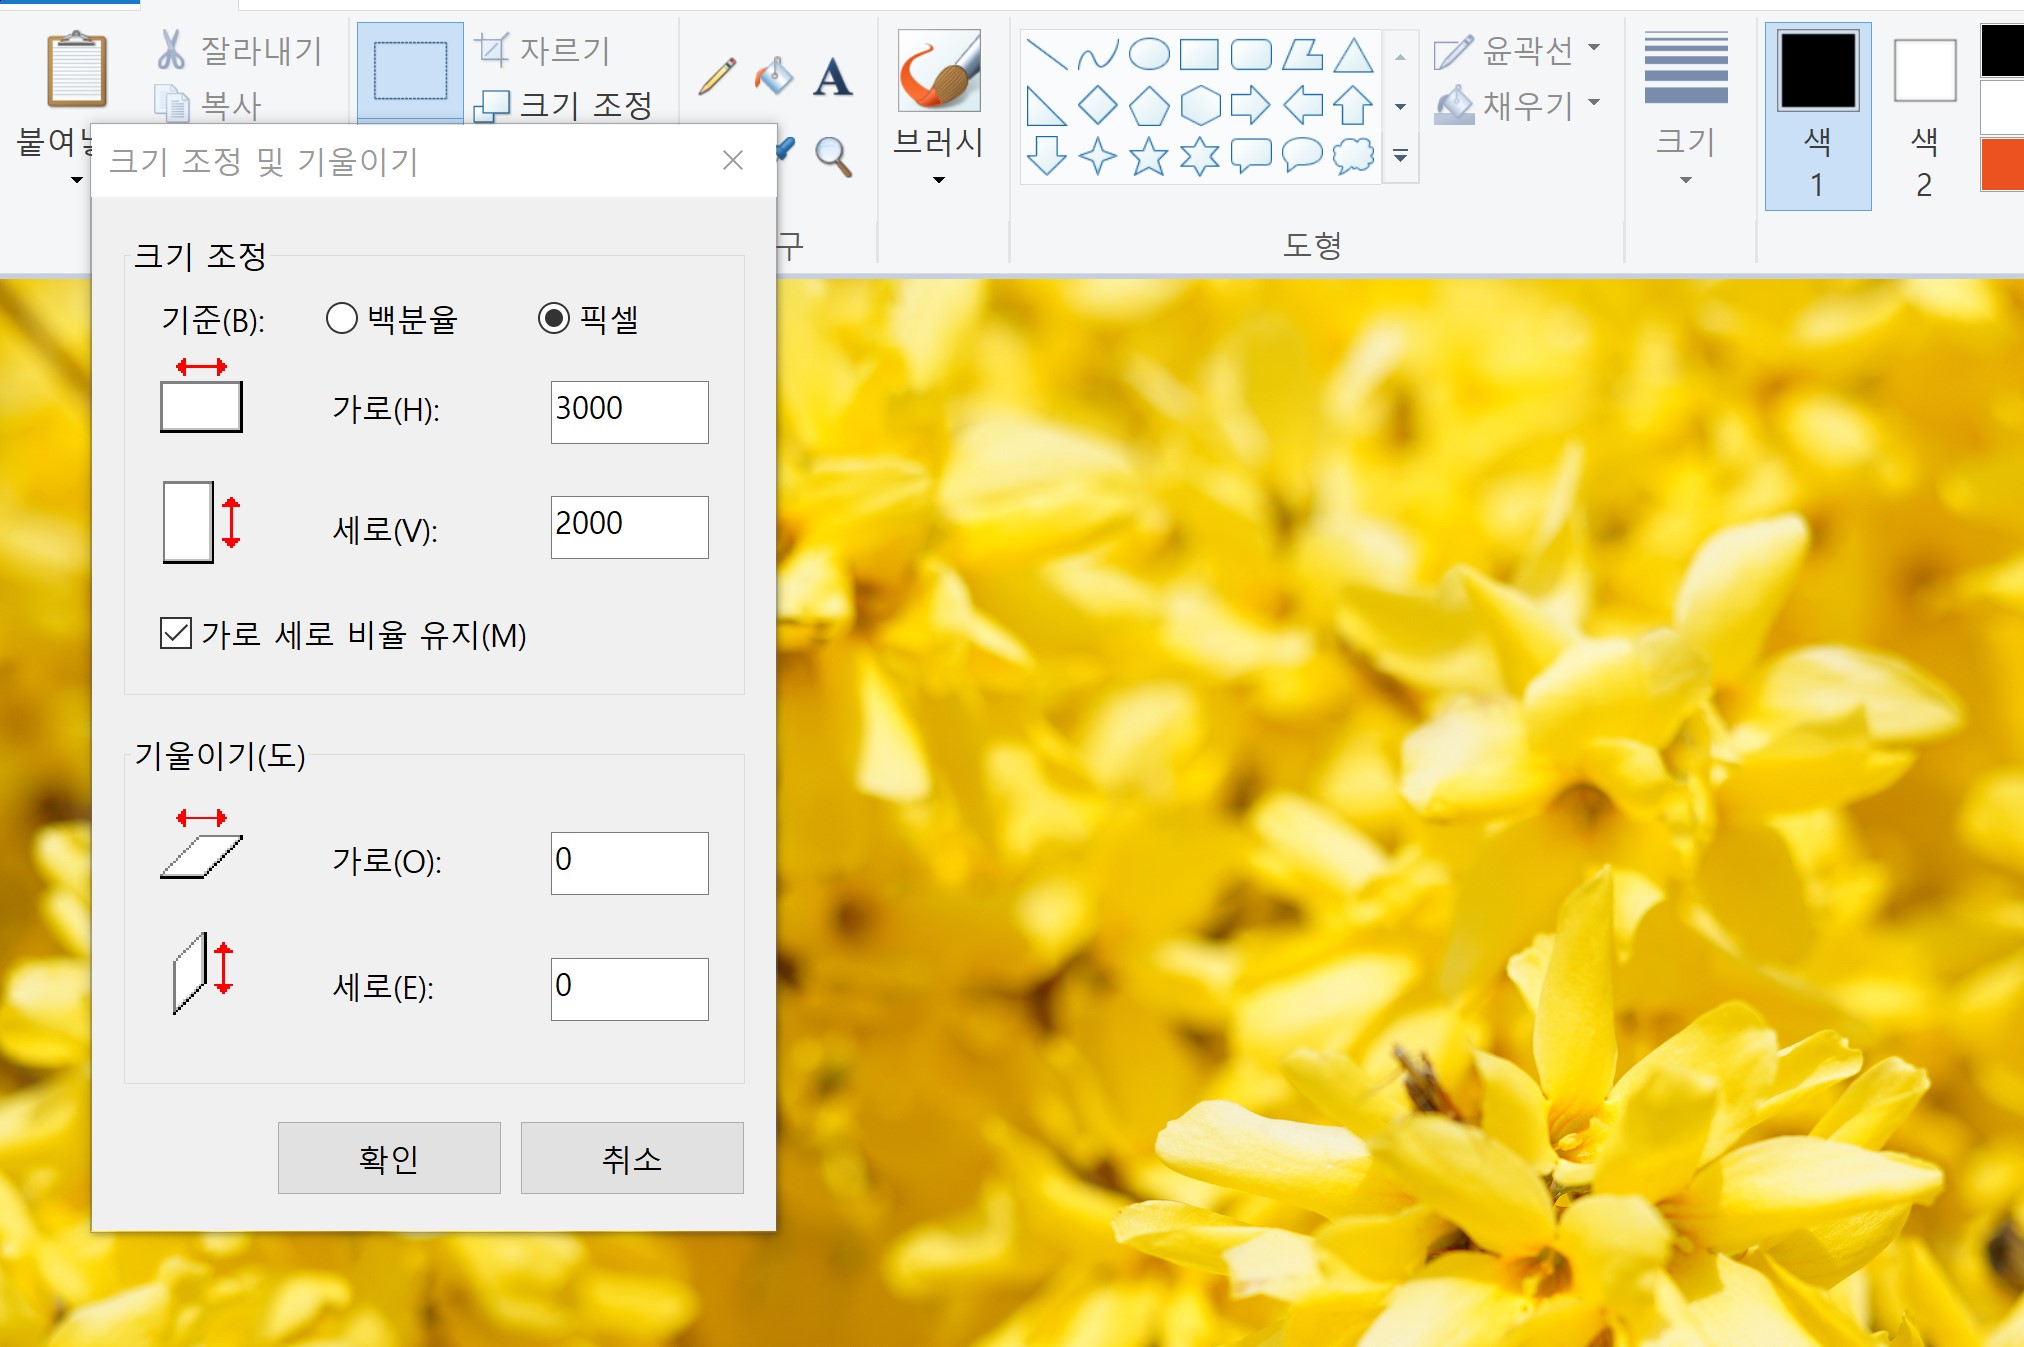The height and width of the screenshot is (1347, 2024).
Task: Select the 색 1 black swatch
Action: [1817, 70]
